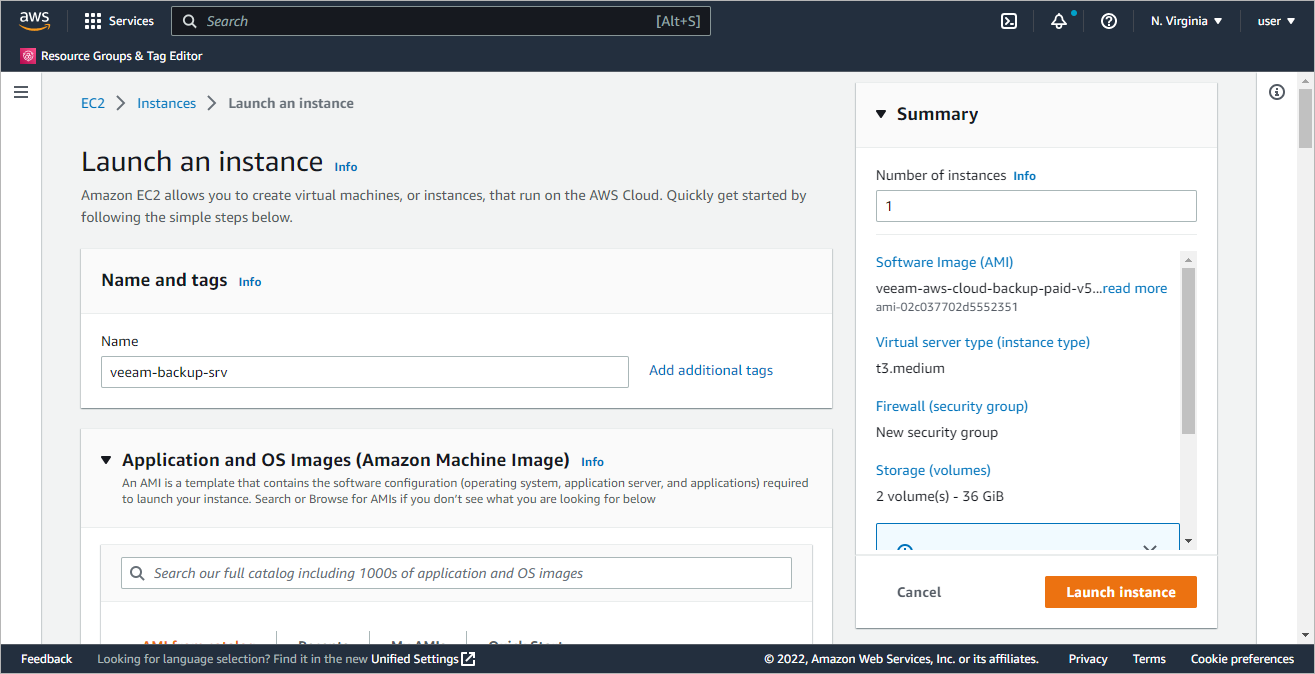Click the instance Name input field
Viewport: 1315px width, 674px height.
click(x=364, y=371)
